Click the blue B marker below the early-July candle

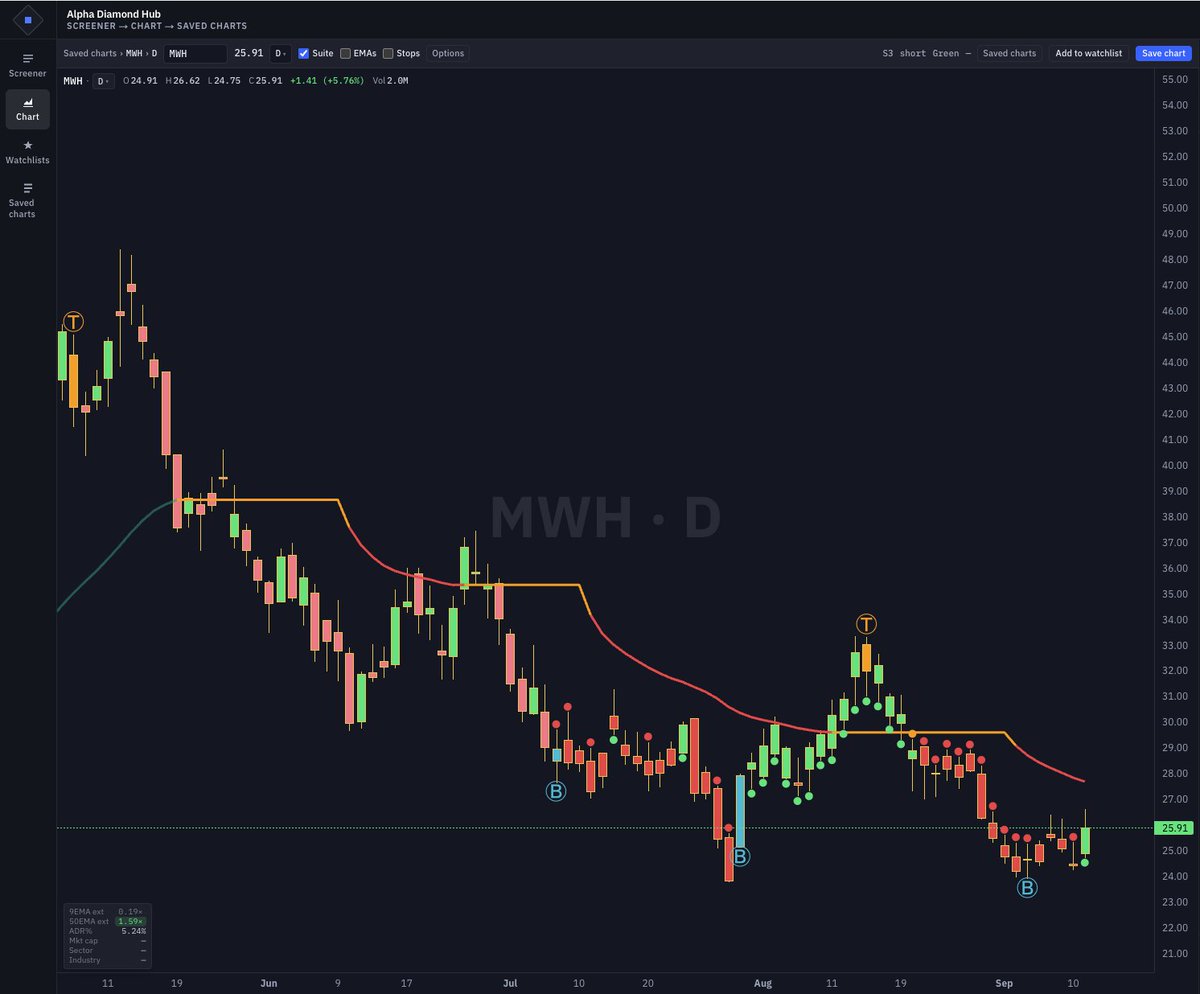pyautogui.click(x=556, y=791)
